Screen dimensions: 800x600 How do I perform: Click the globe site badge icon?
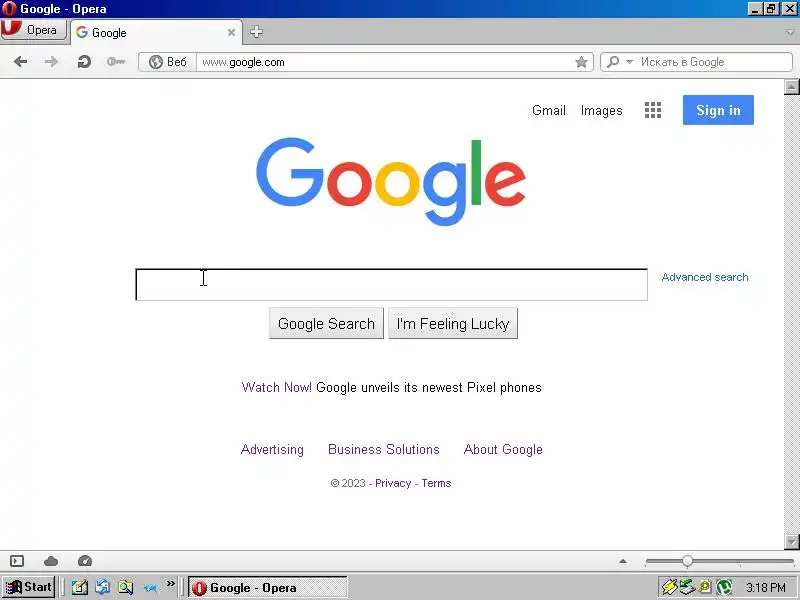click(x=156, y=62)
